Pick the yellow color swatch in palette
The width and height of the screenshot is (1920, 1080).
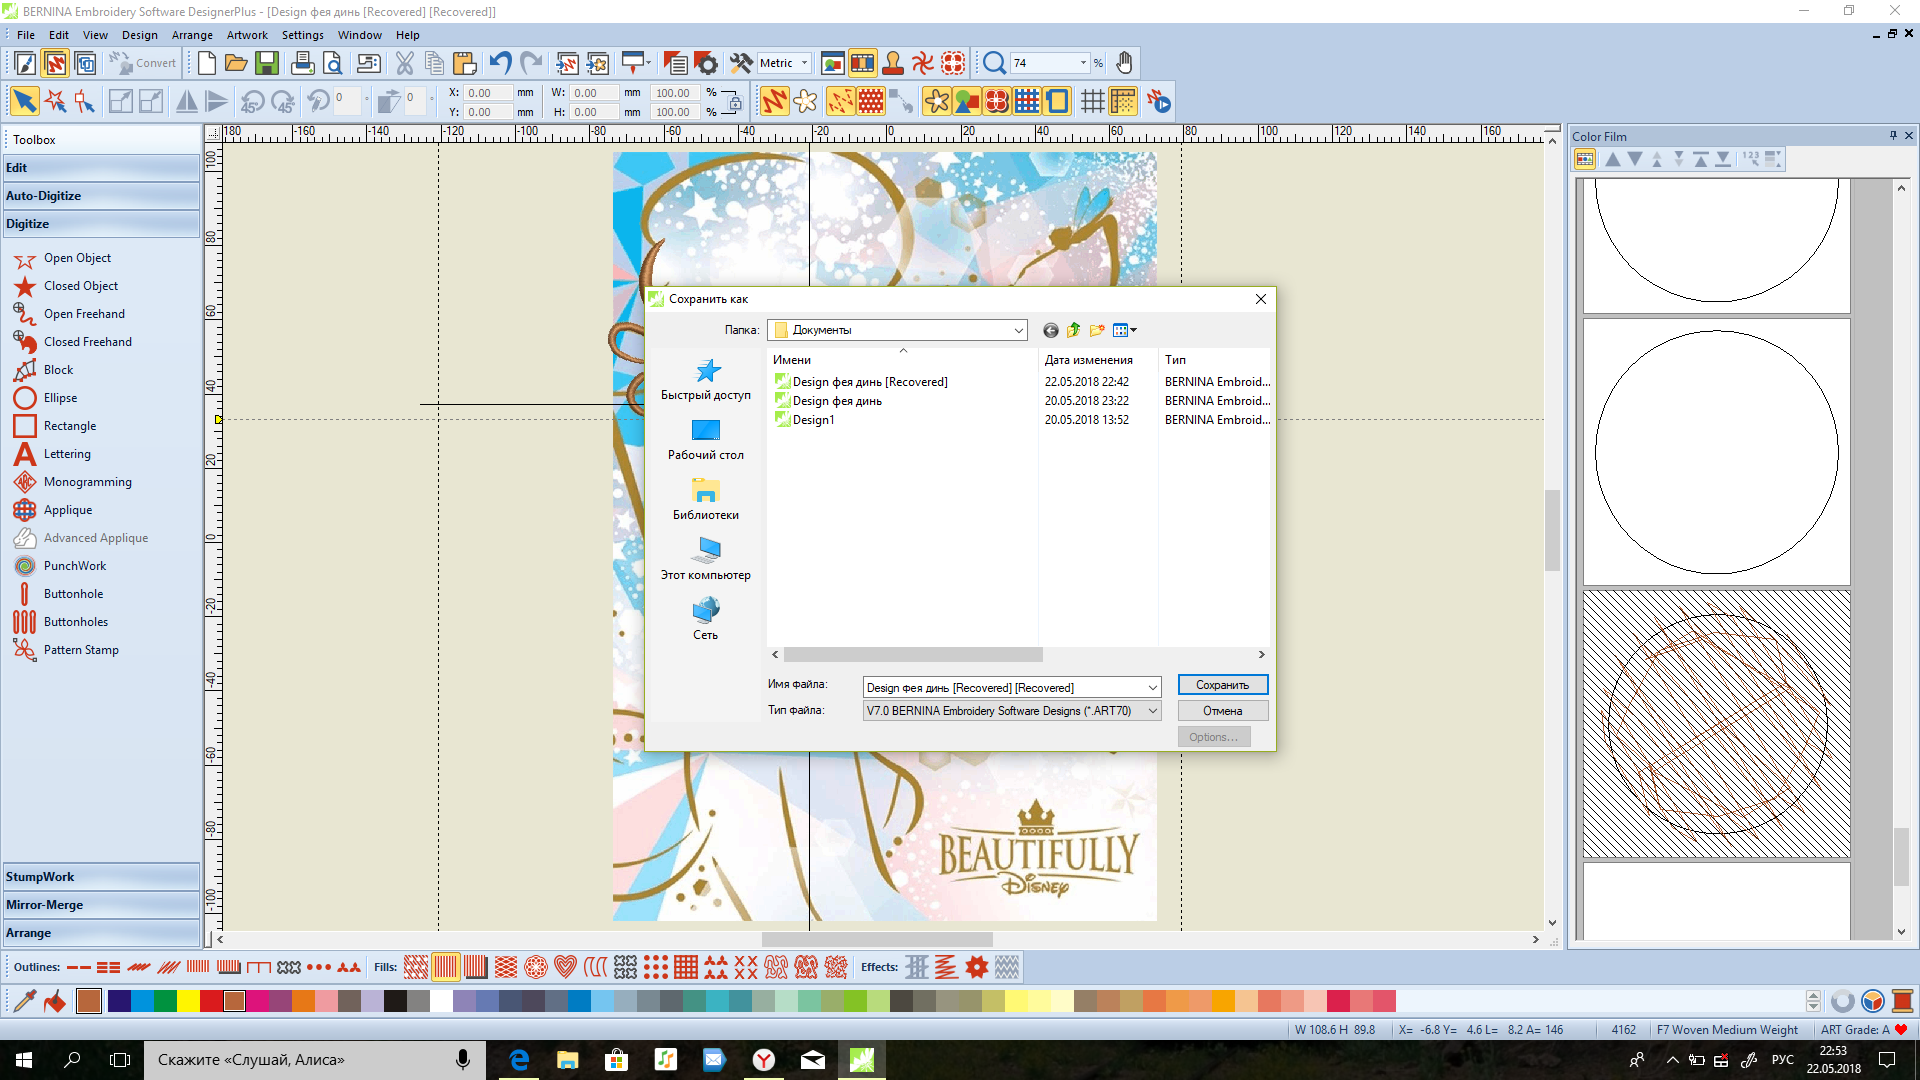188,1001
